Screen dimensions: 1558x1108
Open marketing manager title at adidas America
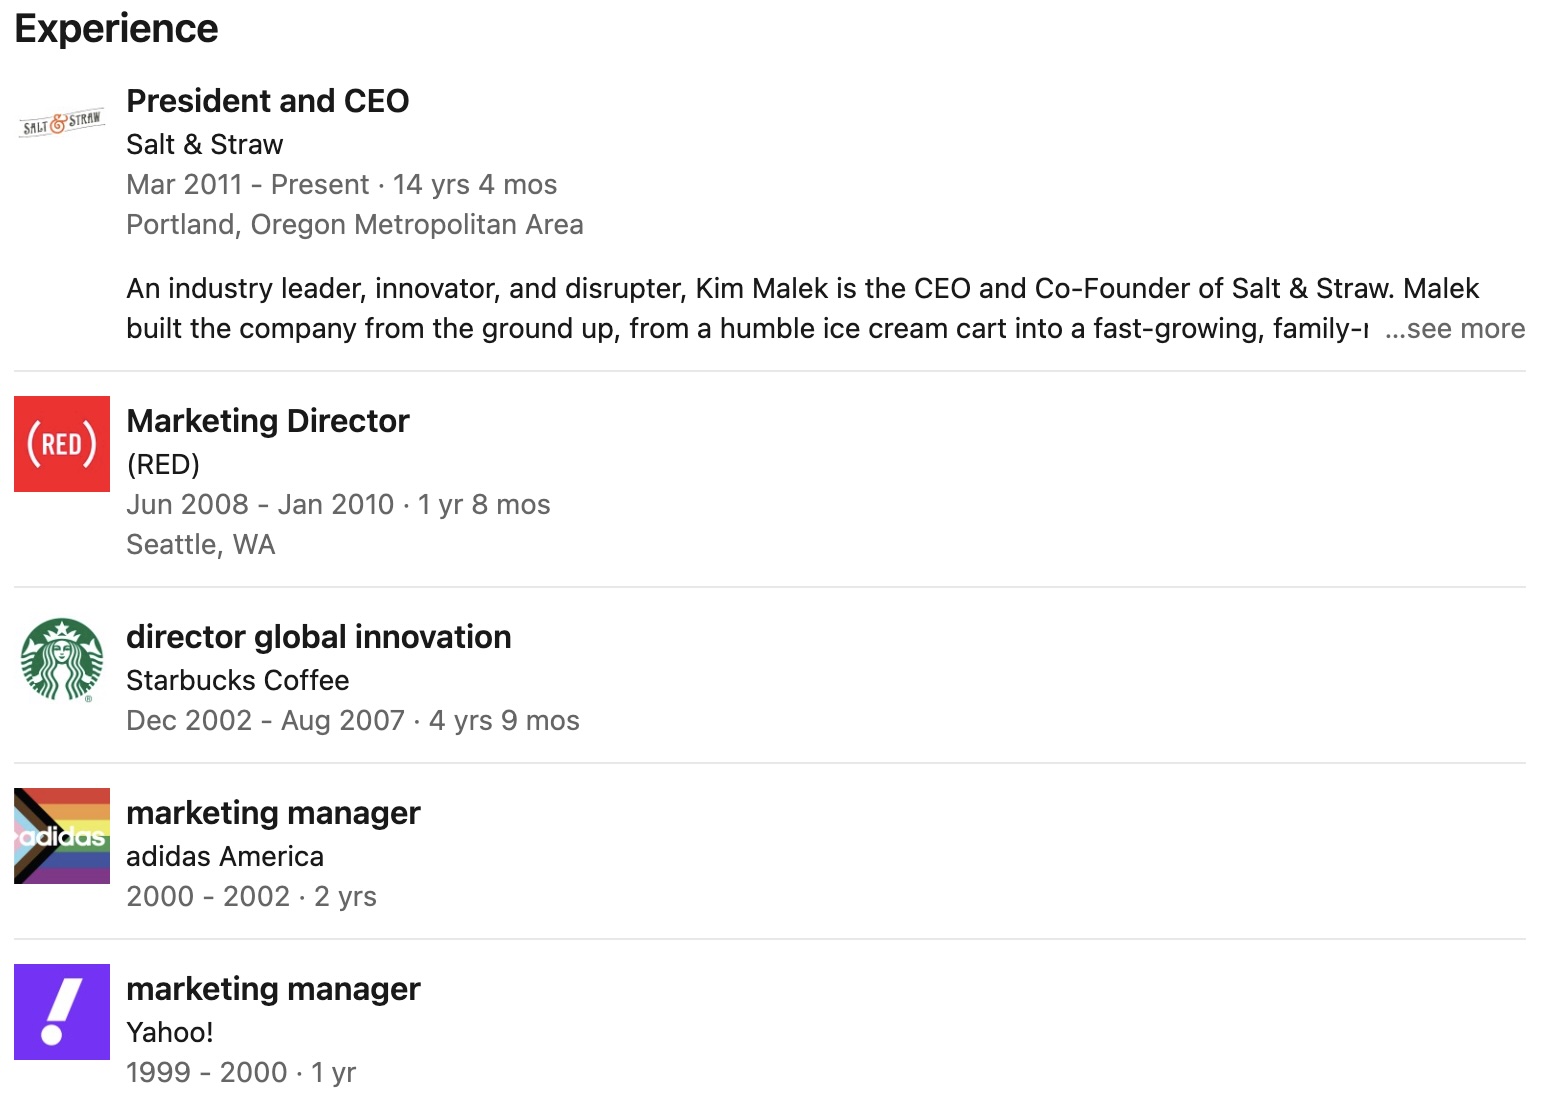tap(273, 813)
